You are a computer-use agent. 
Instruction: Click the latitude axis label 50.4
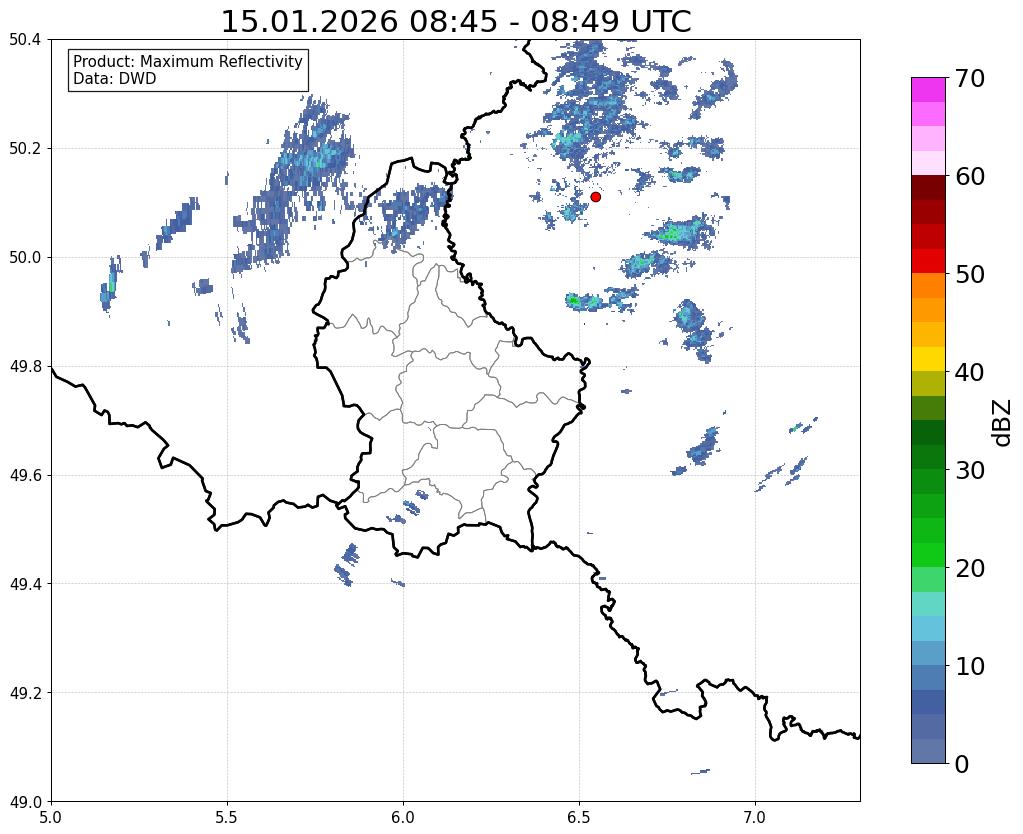point(25,40)
